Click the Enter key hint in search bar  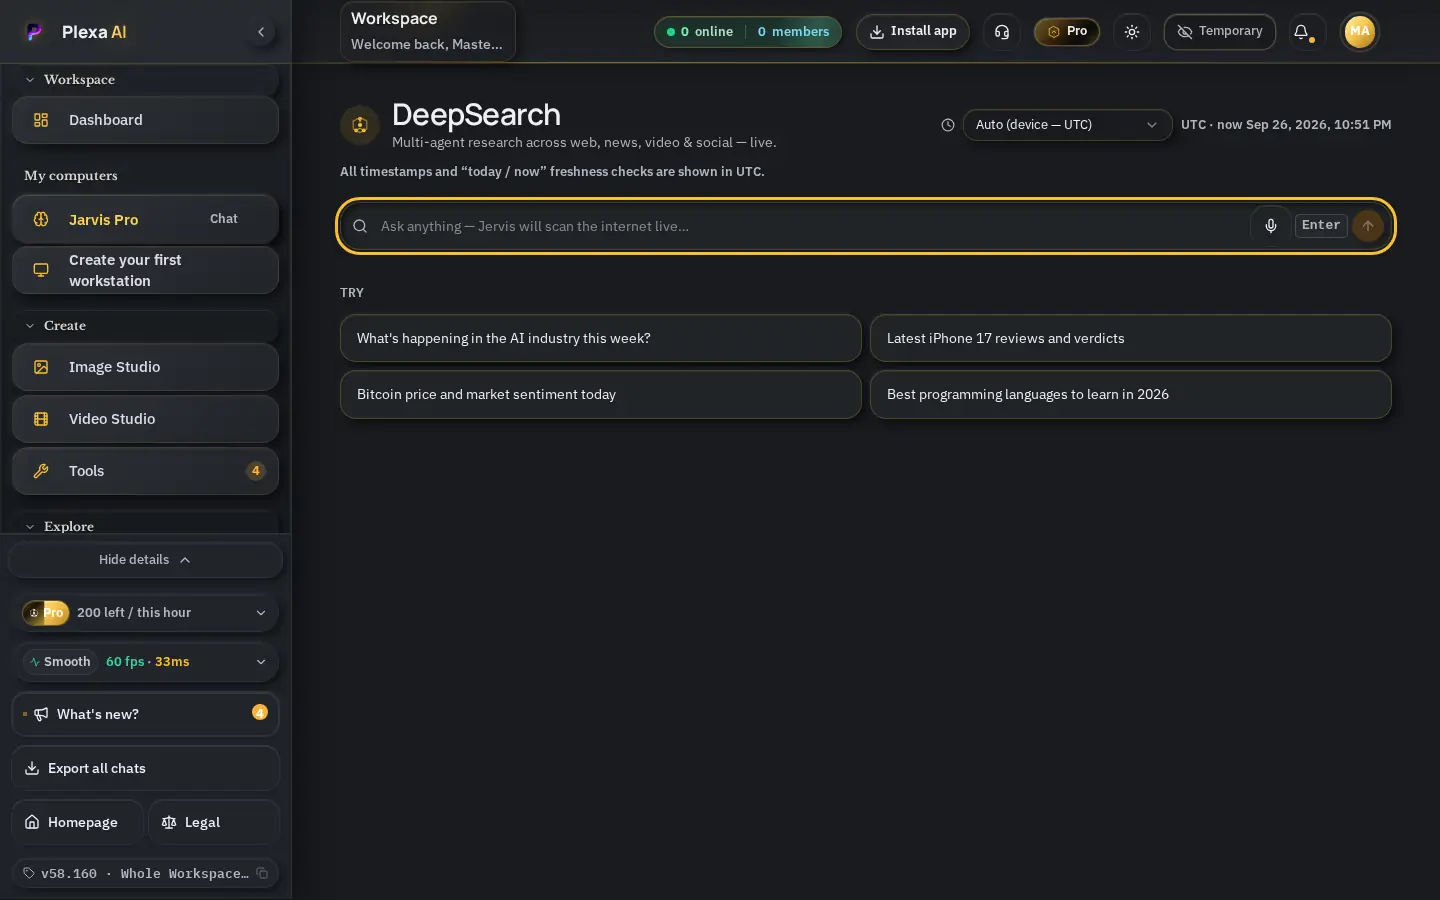coord(1321,225)
